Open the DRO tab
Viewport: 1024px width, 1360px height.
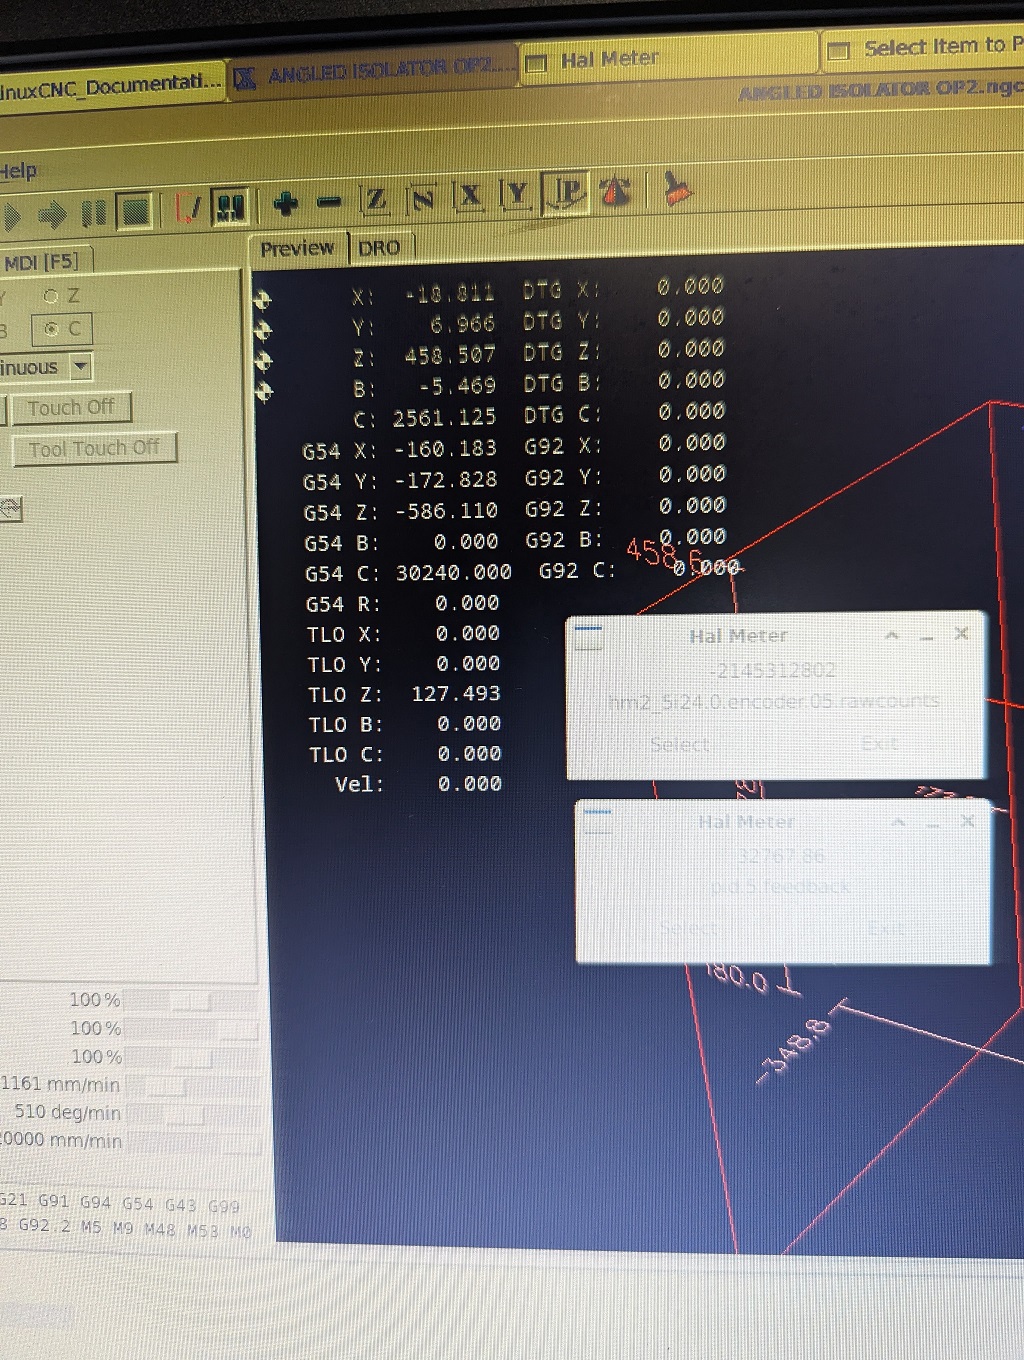point(380,247)
